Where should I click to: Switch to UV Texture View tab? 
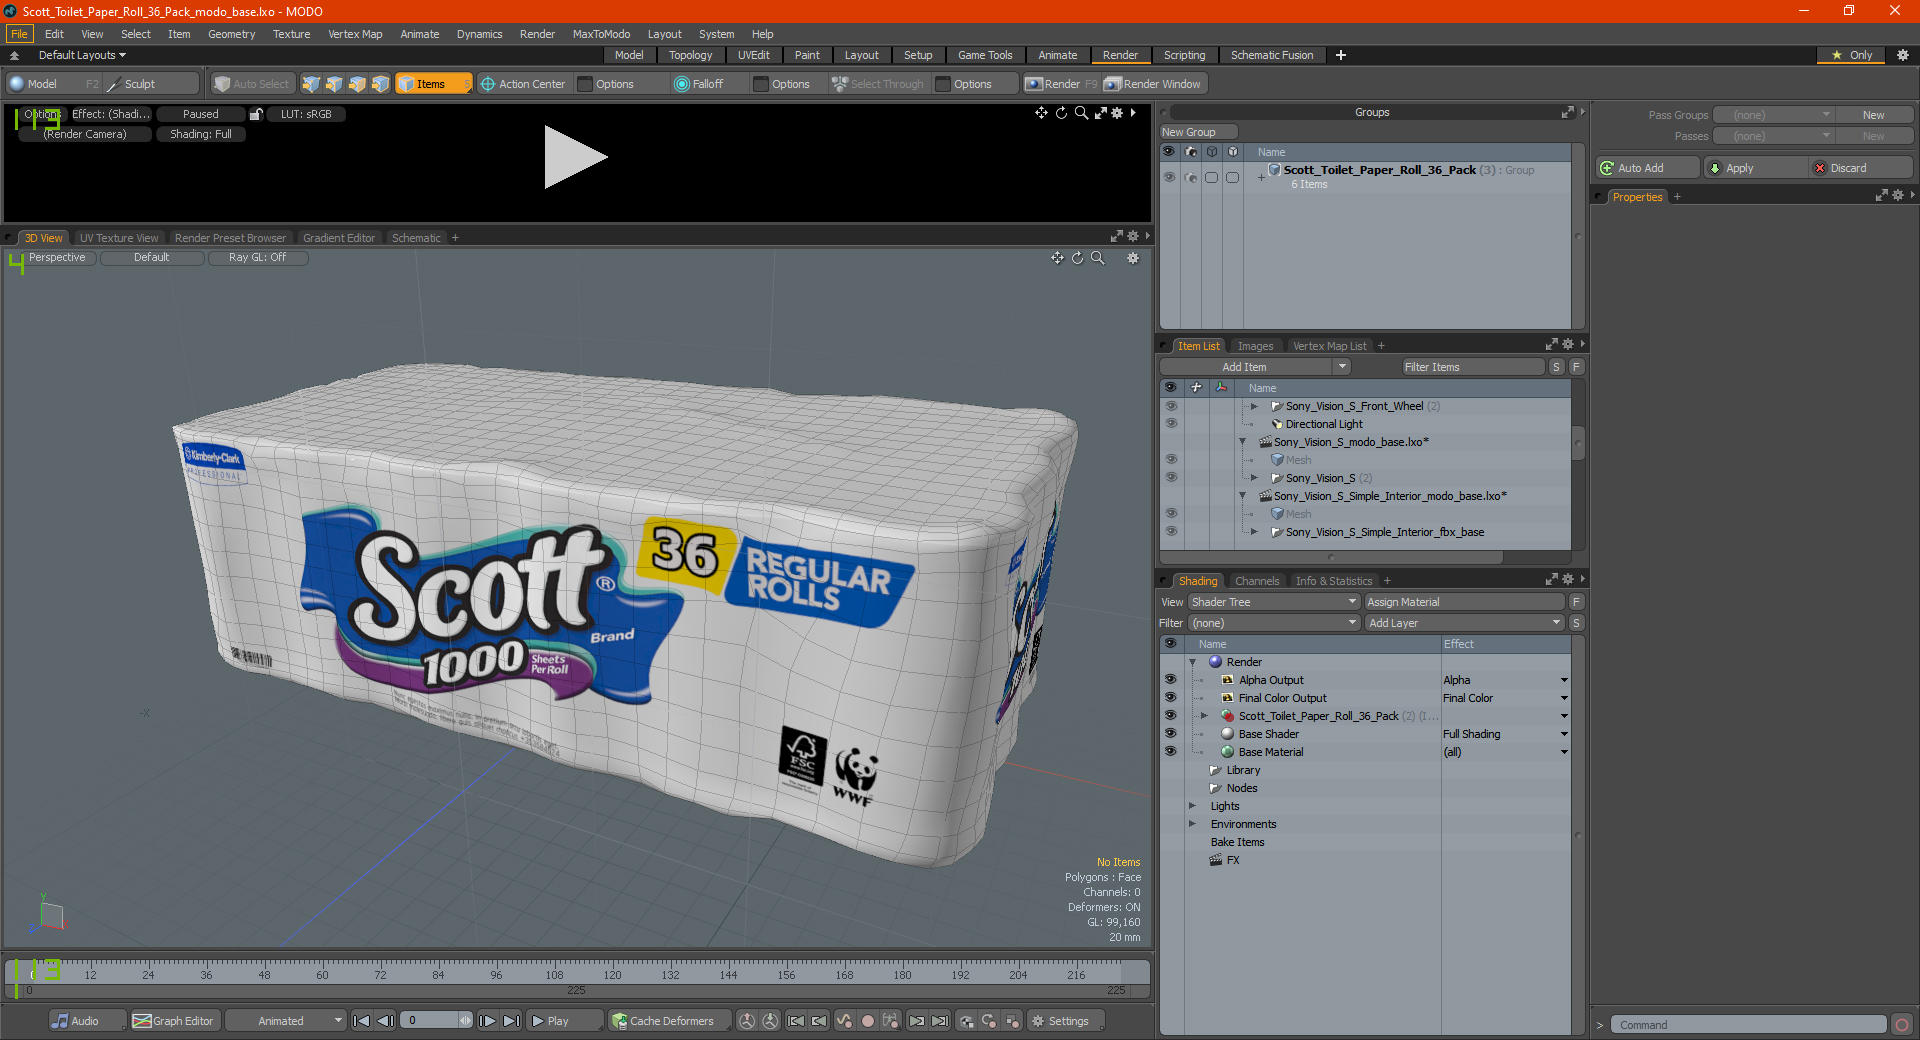click(x=119, y=238)
